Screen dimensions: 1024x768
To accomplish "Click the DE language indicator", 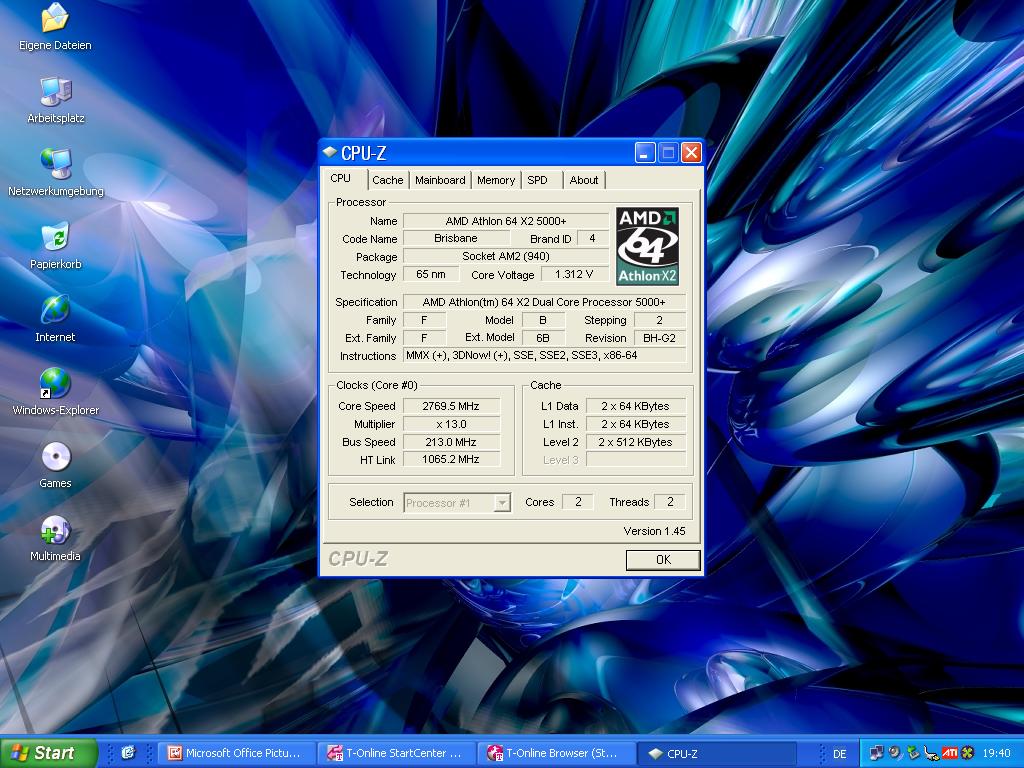I will point(840,754).
